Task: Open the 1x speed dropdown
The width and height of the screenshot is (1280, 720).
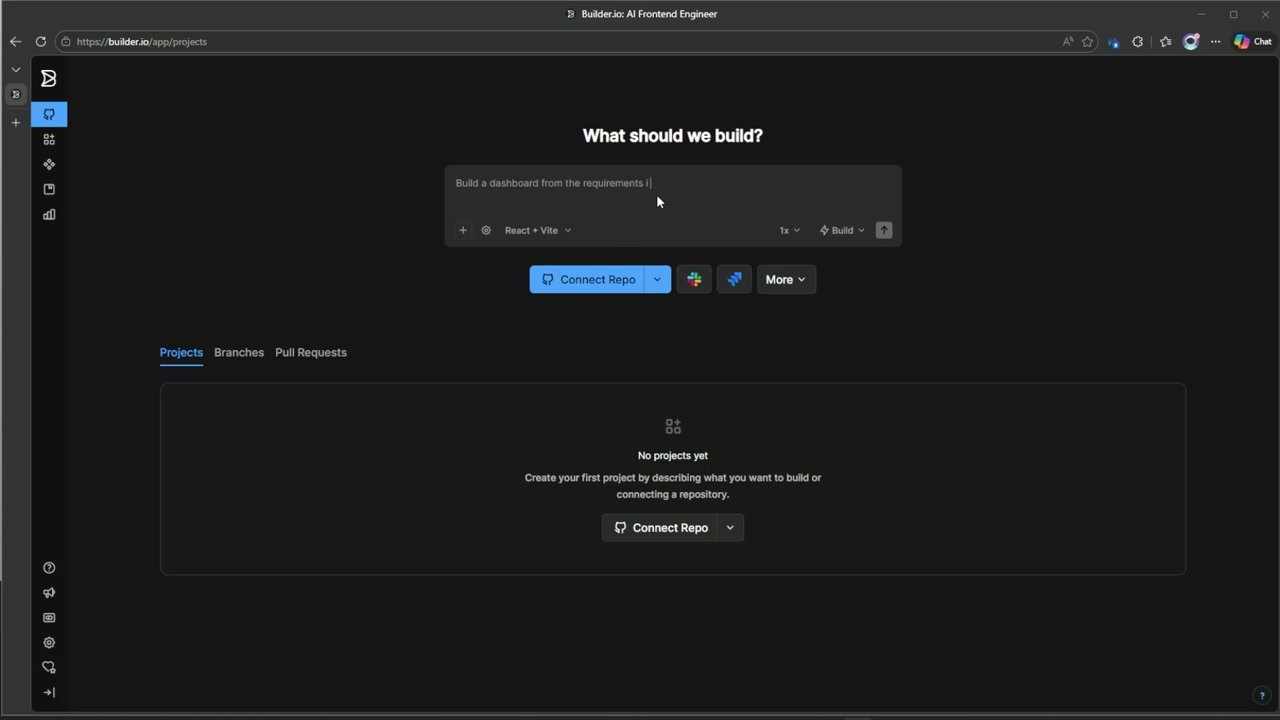Action: pos(789,230)
